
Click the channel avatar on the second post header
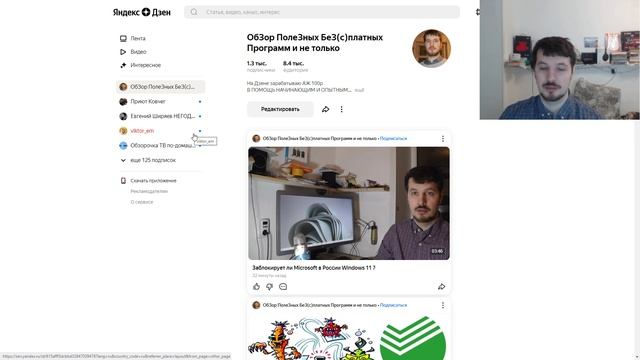256,305
